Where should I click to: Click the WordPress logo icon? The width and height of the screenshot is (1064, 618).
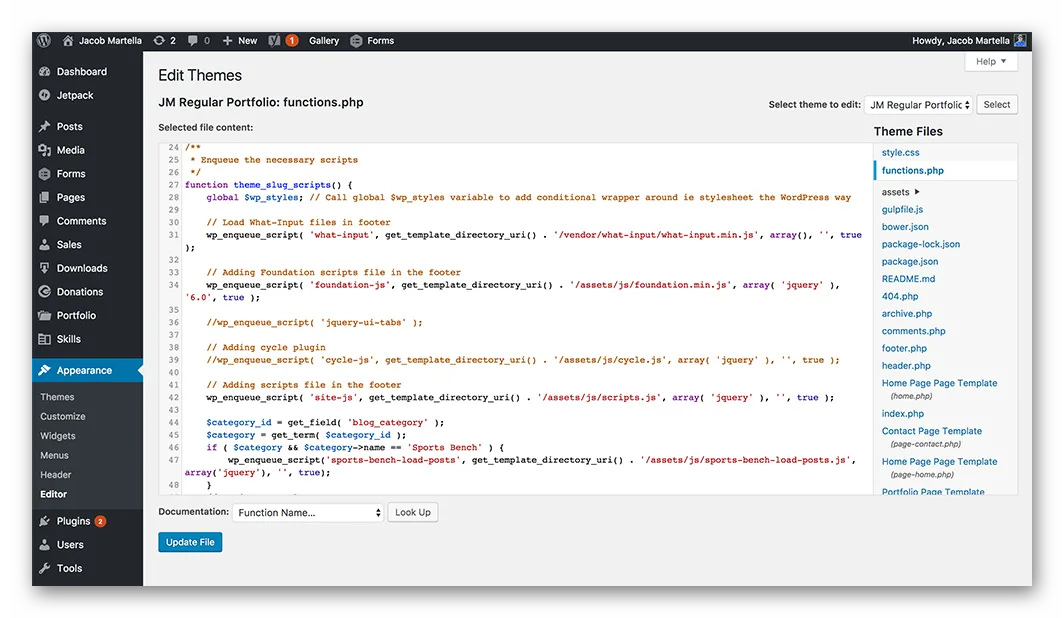(44, 41)
